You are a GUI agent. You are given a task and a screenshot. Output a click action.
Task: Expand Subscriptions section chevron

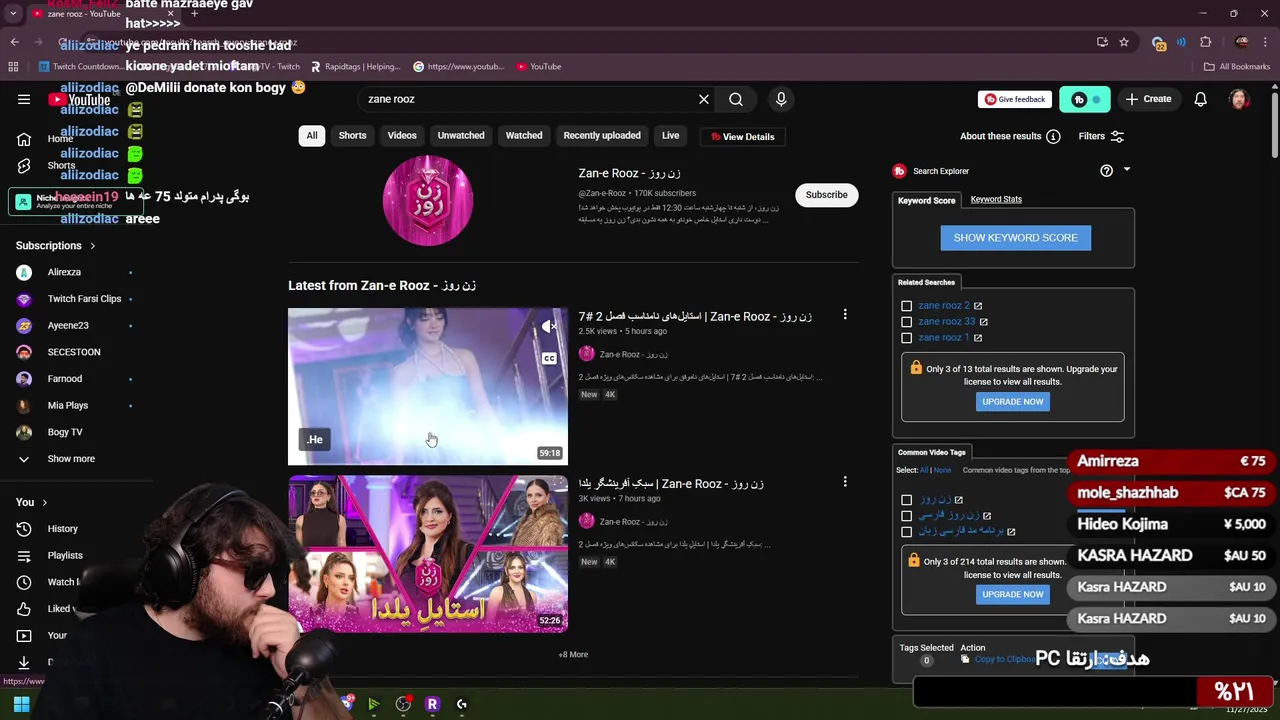click(93, 246)
